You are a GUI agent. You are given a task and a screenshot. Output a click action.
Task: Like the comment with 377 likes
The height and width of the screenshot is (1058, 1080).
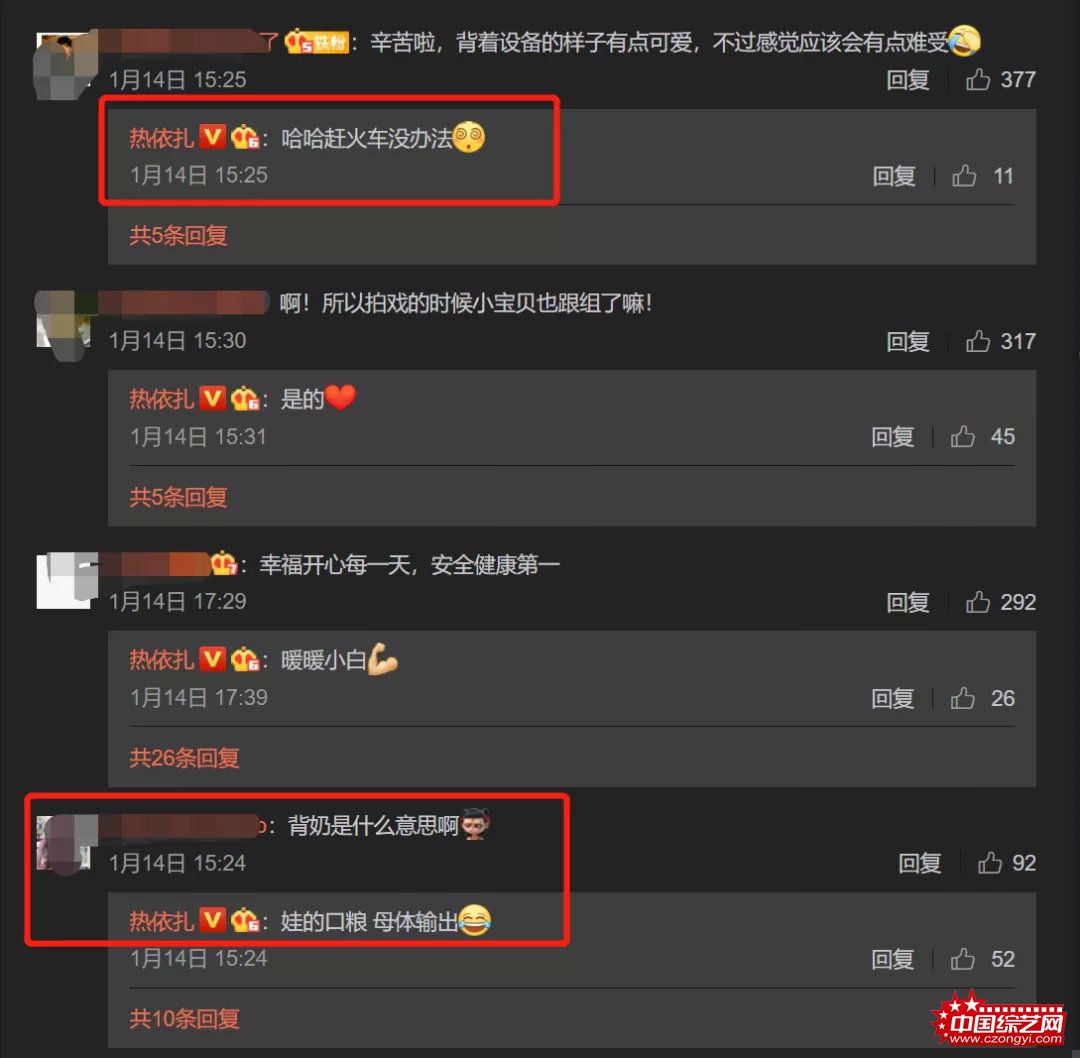coord(977,80)
